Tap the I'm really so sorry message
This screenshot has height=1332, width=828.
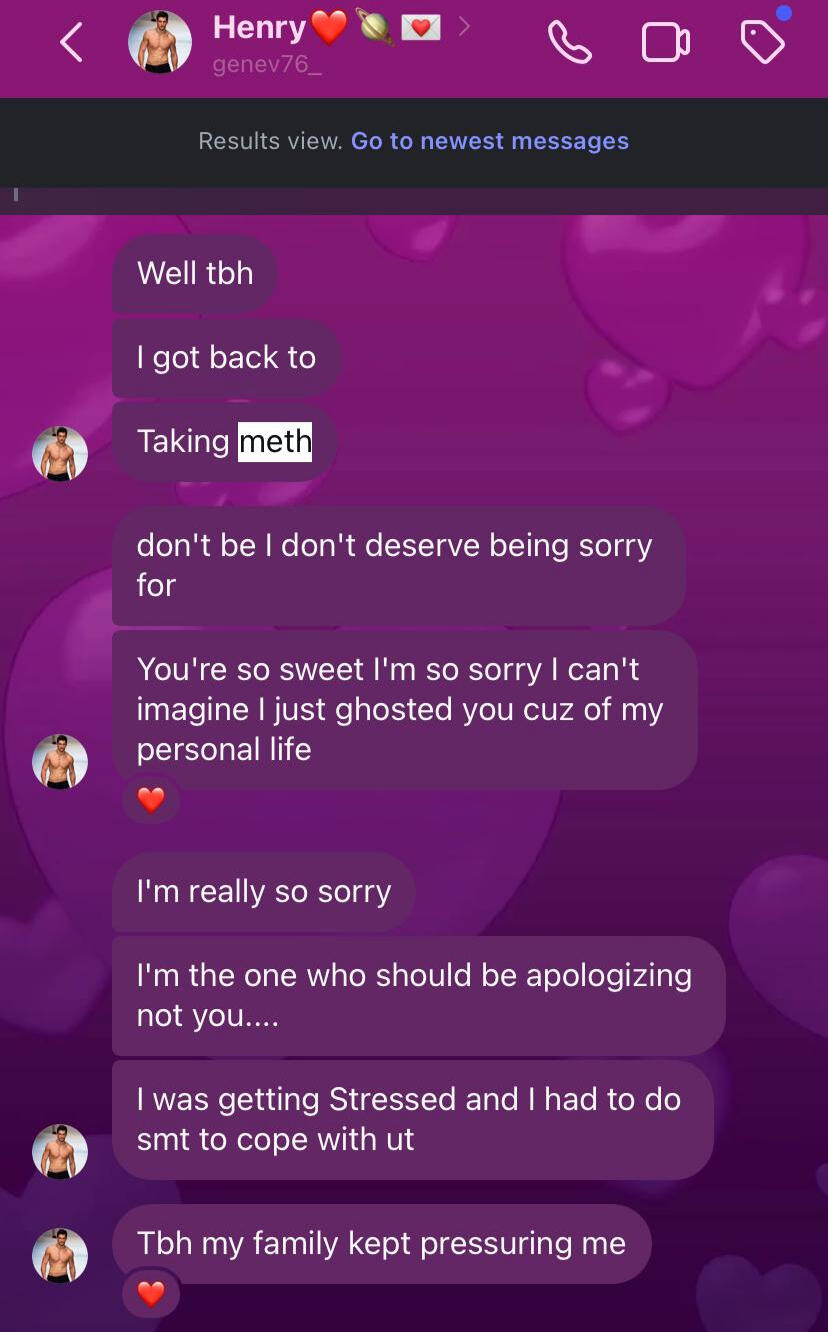(x=264, y=891)
